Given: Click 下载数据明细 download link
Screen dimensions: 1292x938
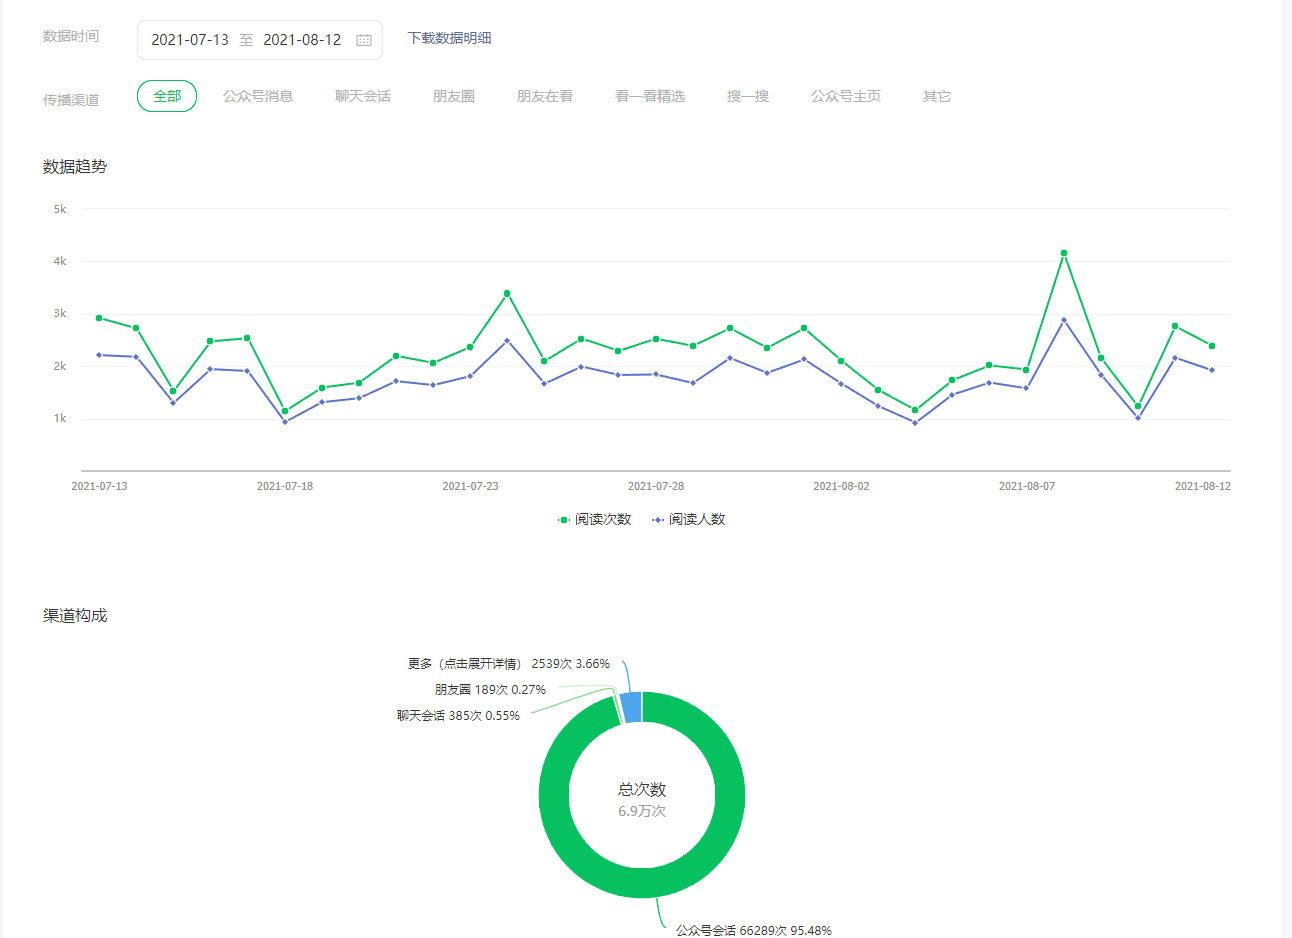Looking at the screenshot, I should pos(449,38).
